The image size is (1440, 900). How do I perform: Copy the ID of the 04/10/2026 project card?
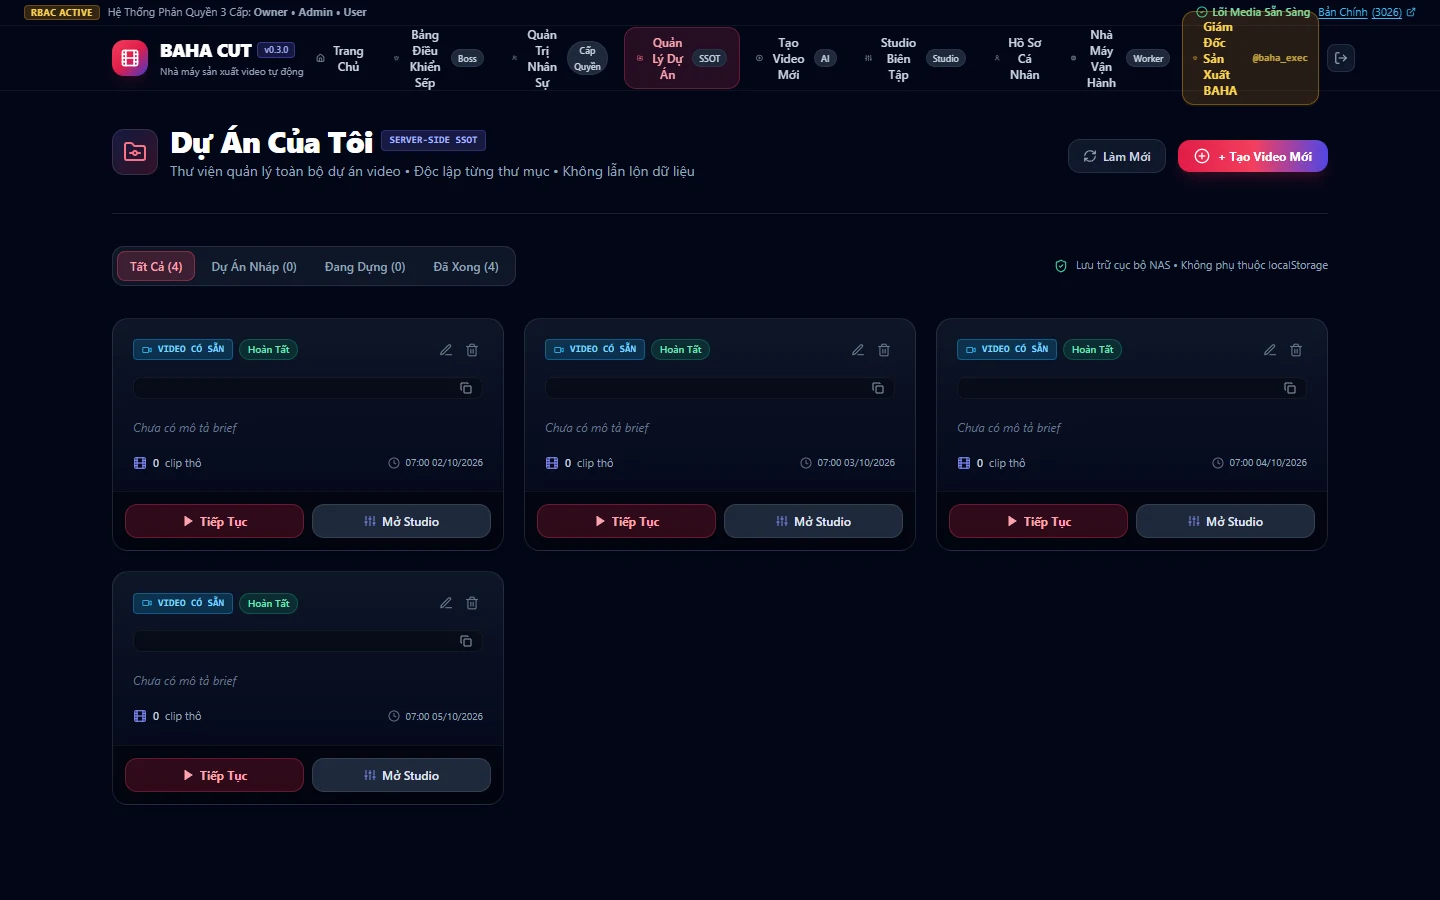1290,388
